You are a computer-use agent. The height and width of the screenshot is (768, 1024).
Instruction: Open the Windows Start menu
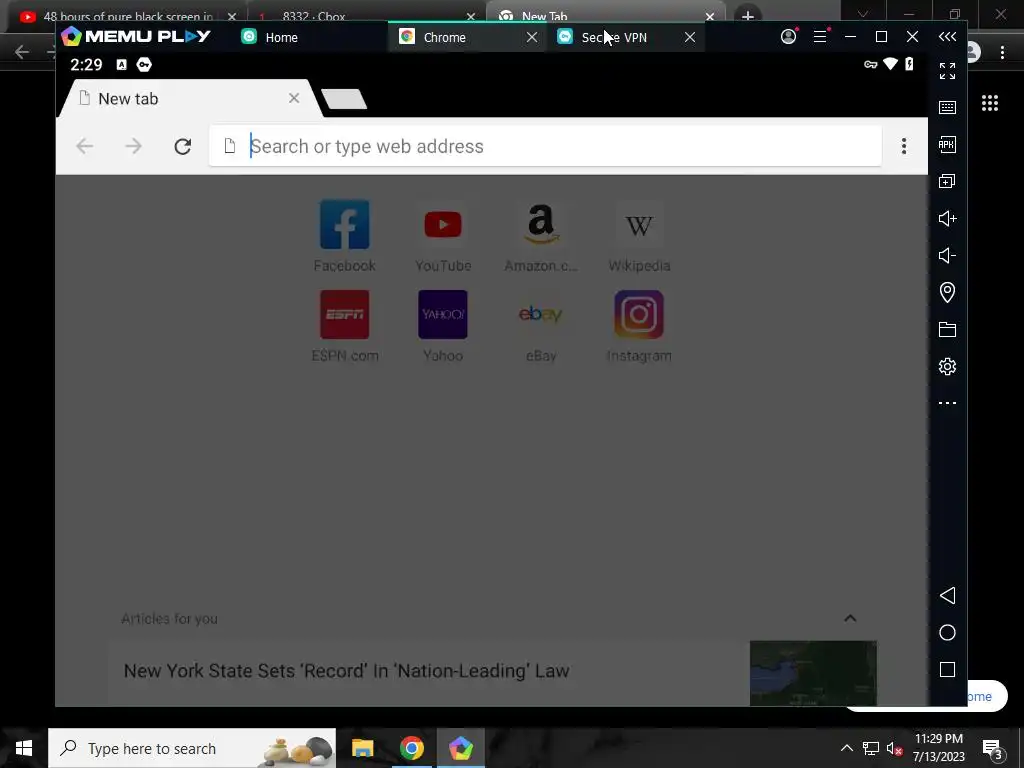point(24,748)
